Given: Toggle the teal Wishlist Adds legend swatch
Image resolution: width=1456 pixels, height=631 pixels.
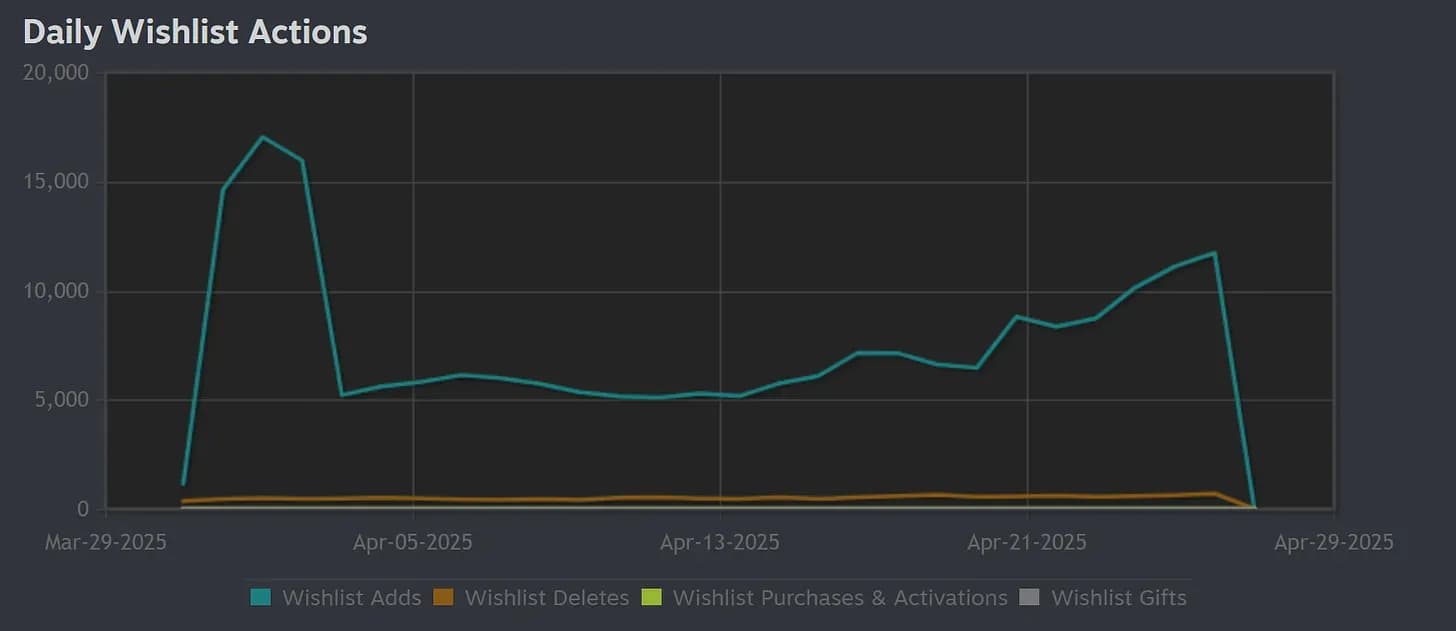Looking at the screenshot, I should point(259,597).
